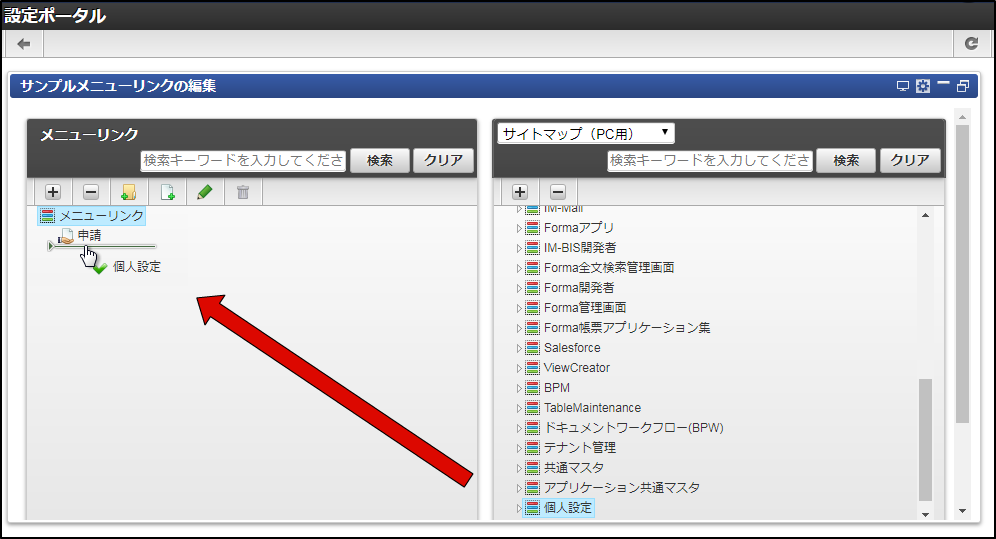Expand the IM-BIS開発者 tree node
This screenshot has width=996, height=539.
pos(518,248)
